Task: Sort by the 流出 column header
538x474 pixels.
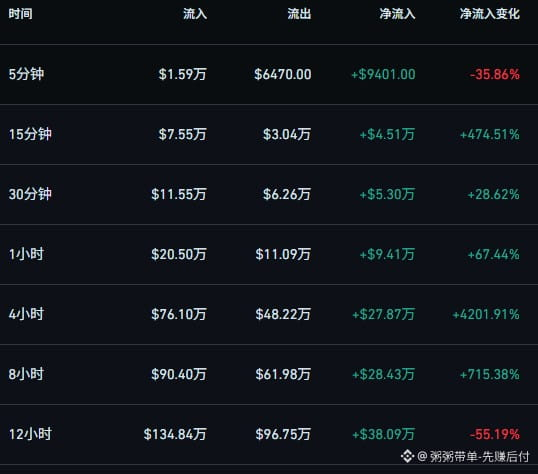Action: [x=299, y=14]
